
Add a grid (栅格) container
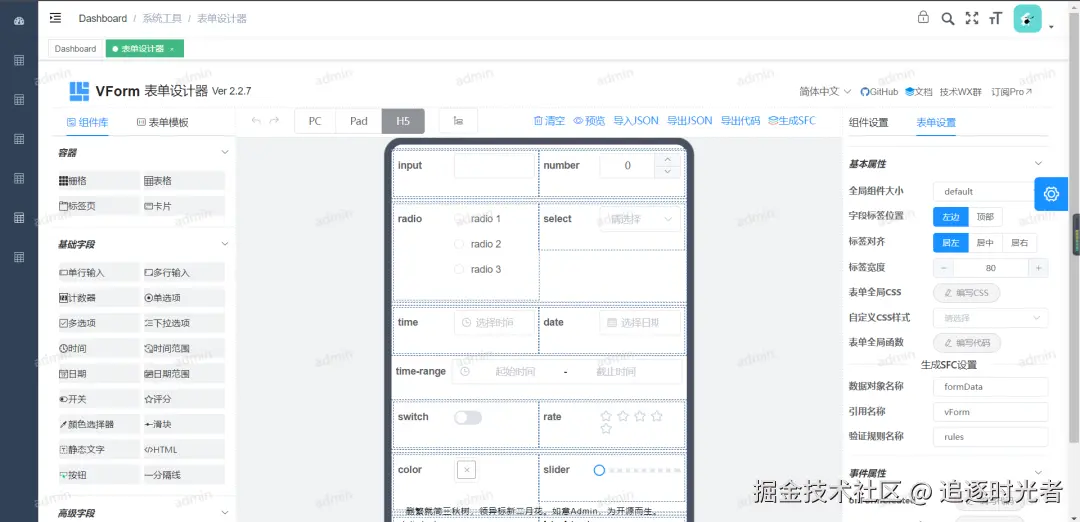(x=98, y=180)
